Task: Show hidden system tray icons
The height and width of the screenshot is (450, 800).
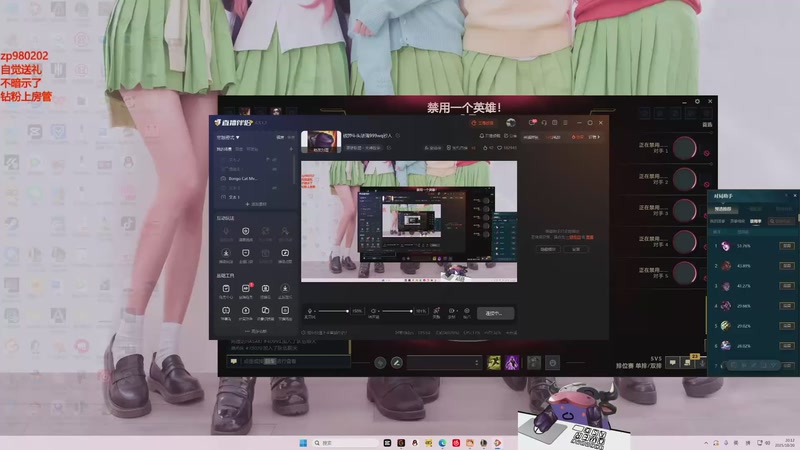Action: click(706, 443)
